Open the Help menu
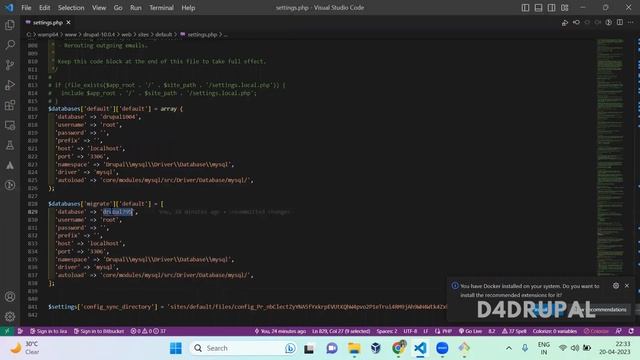The image size is (640, 360). pos(188,8)
